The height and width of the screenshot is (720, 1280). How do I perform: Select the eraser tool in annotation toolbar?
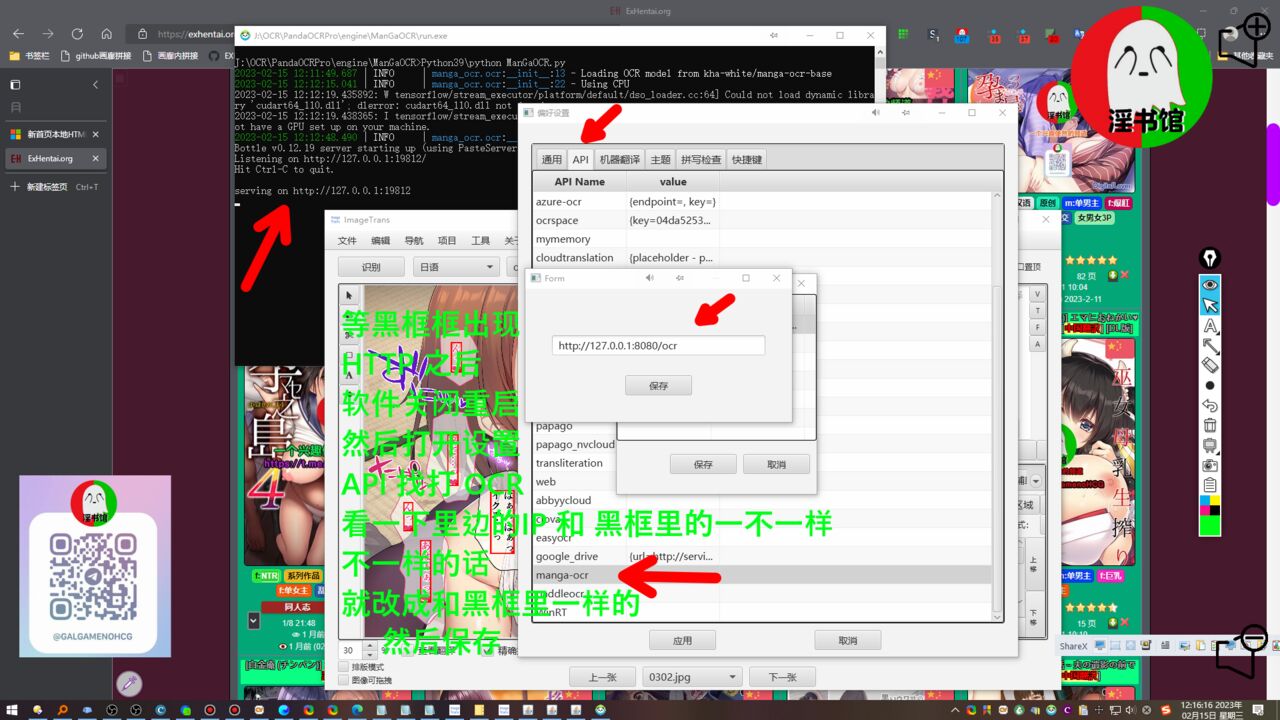(x=1210, y=365)
